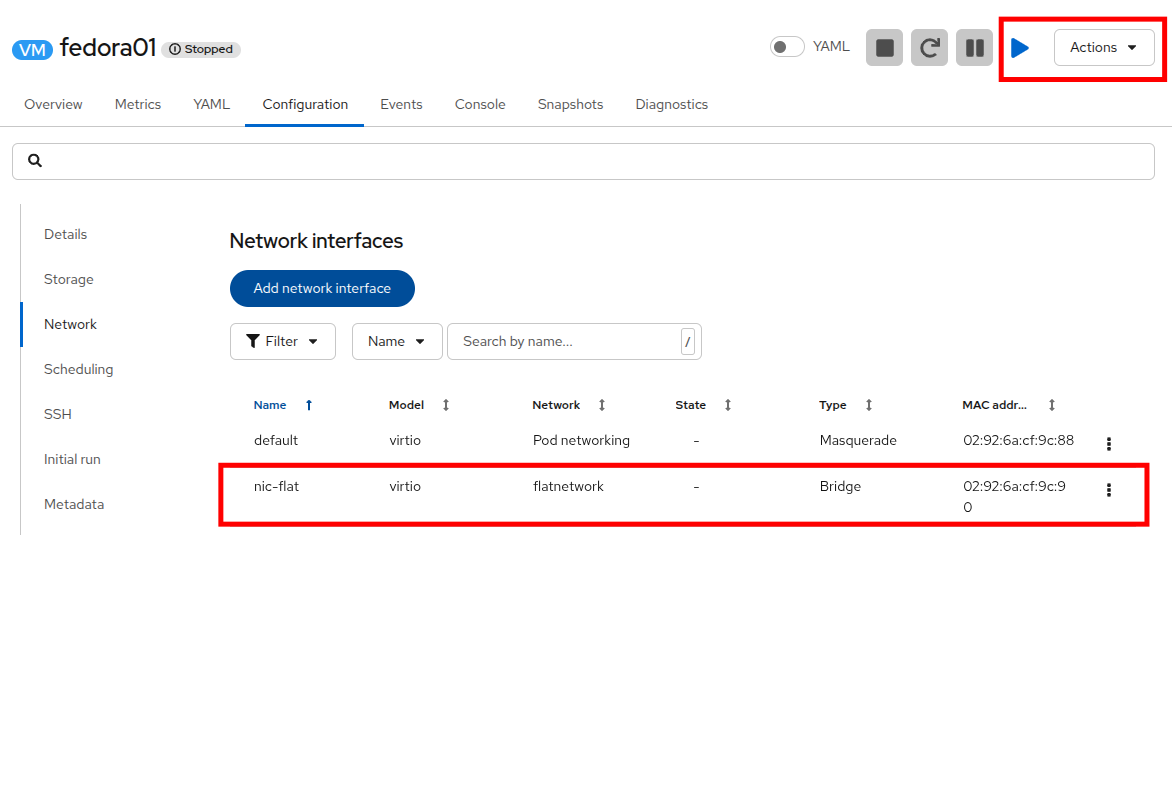Expand the Filter dropdown
This screenshot has height=792, width=1172.
pos(283,341)
